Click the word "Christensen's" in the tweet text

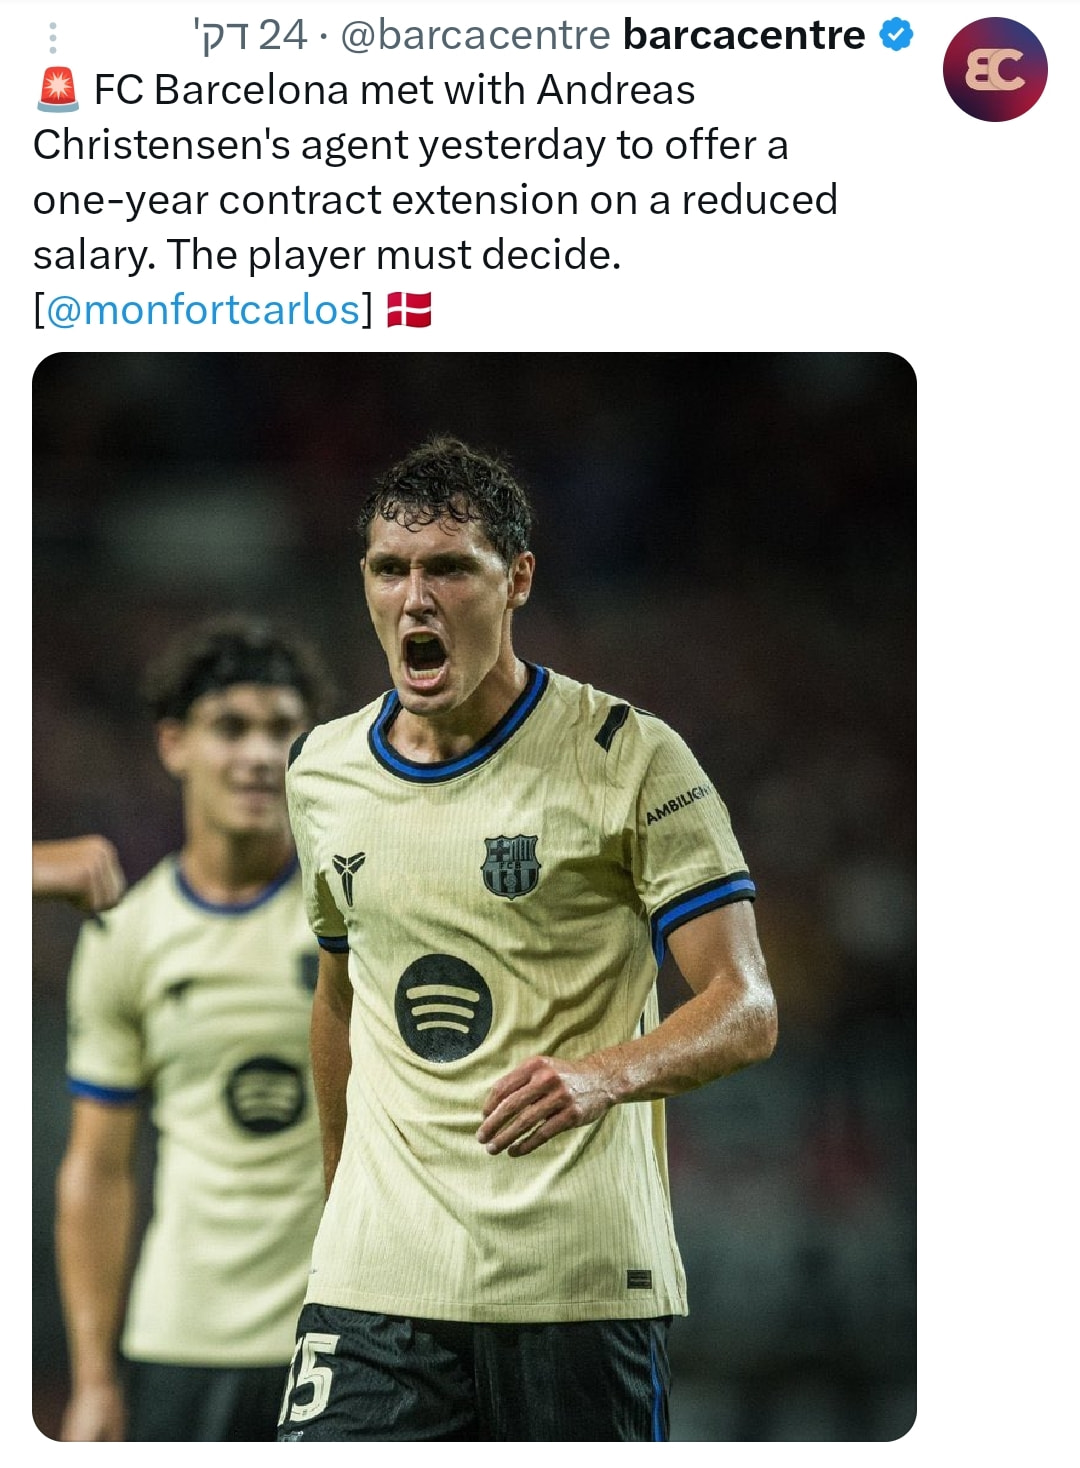point(161,145)
